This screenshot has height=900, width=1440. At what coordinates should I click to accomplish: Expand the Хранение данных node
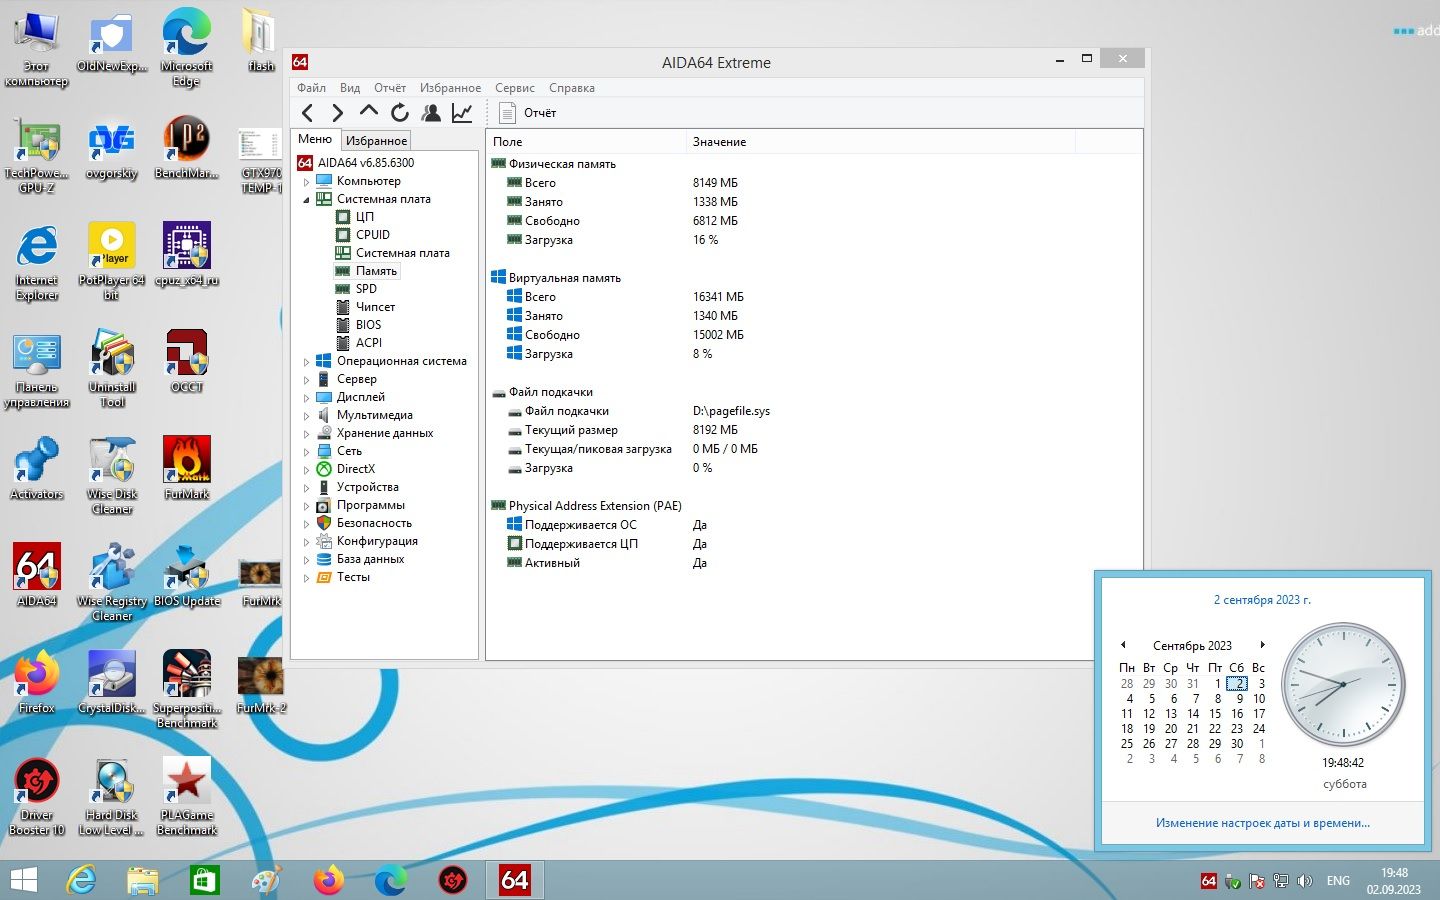click(306, 434)
